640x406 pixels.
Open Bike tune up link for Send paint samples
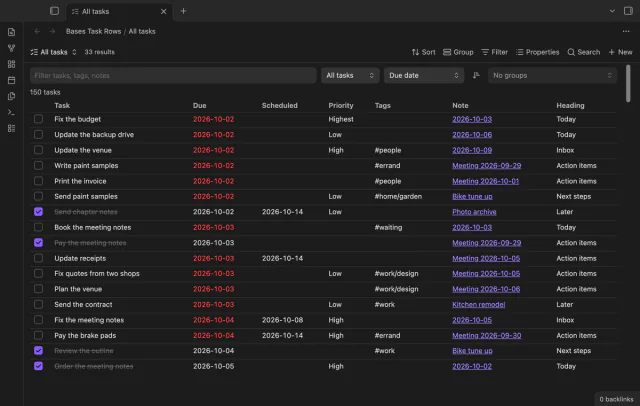[472, 196]
